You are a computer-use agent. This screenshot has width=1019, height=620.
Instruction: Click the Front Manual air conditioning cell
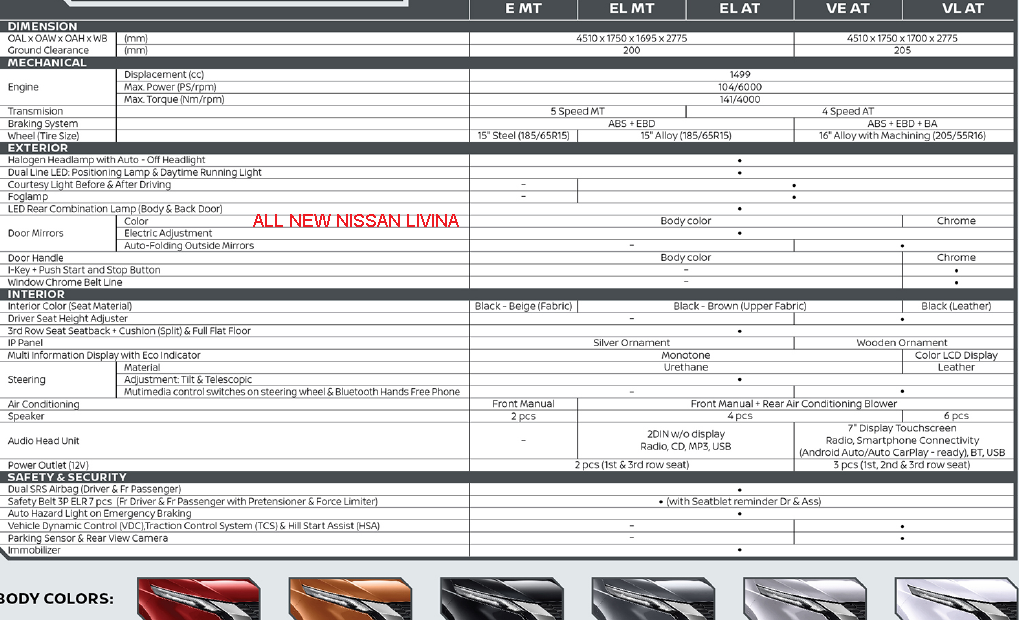pyautogui.click(x=523, y=404)
